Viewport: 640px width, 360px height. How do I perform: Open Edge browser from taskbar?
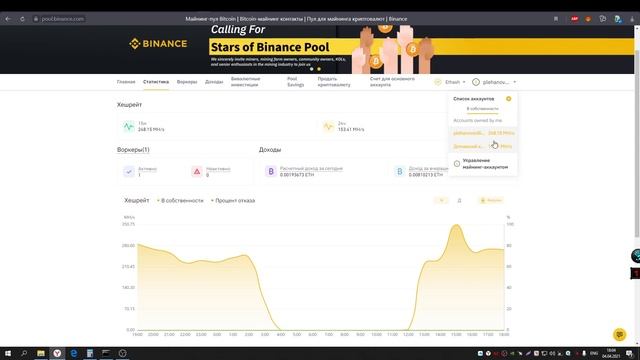tap(73, 353)
